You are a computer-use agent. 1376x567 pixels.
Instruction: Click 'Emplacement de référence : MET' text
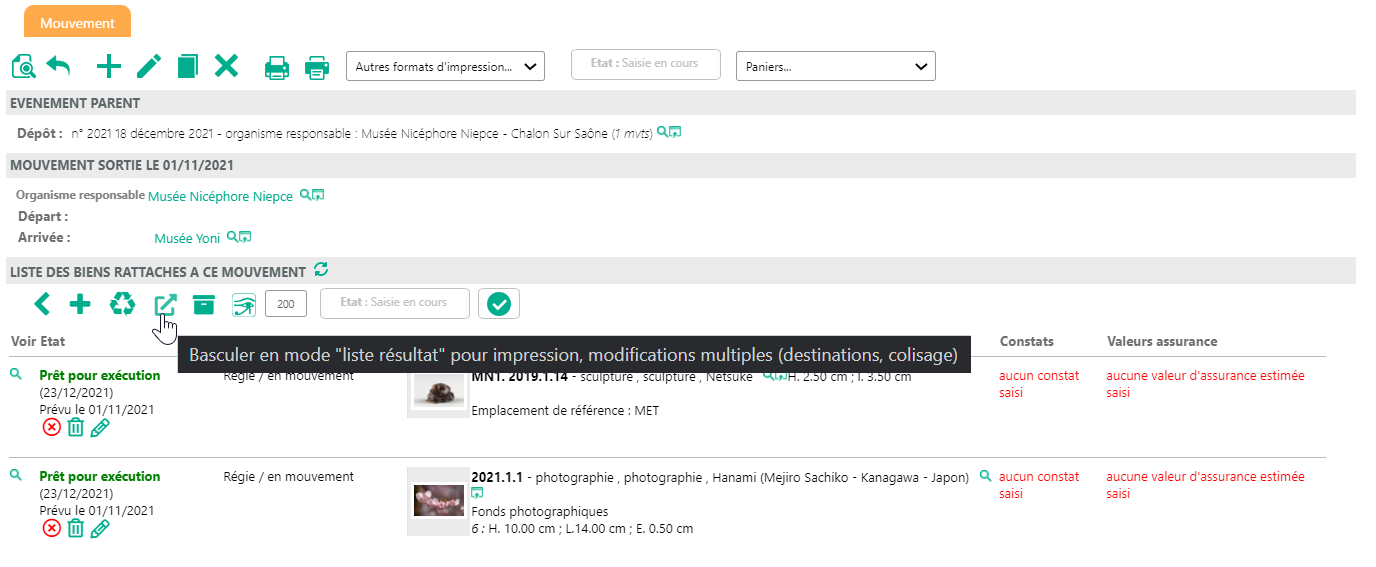point(565,411)
